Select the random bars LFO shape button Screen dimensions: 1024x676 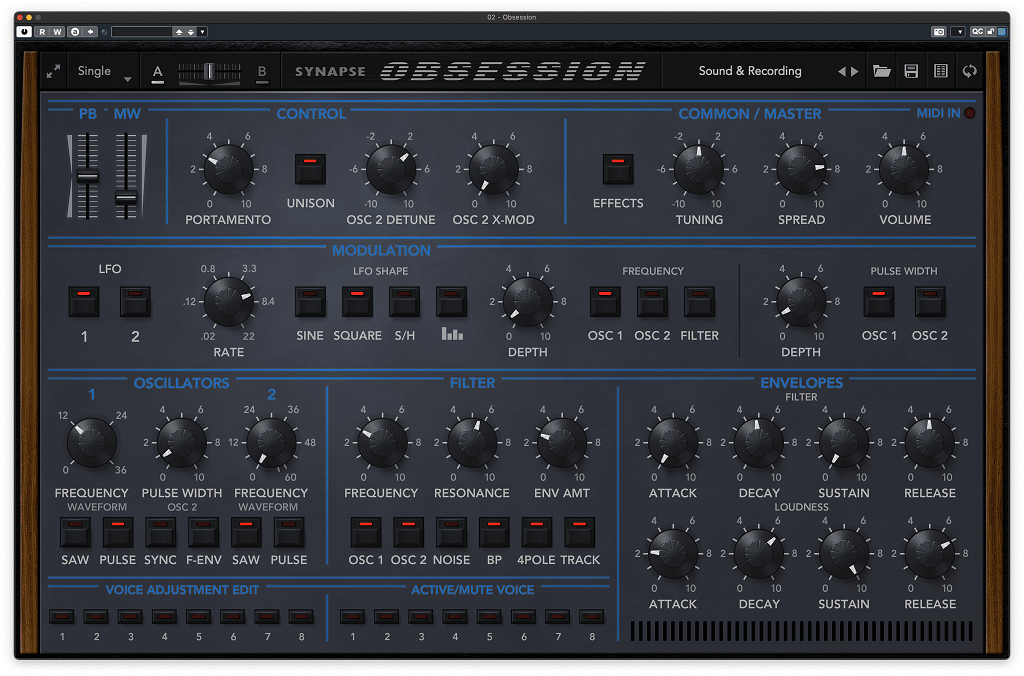pyautogui.click(x=451, y=302)
